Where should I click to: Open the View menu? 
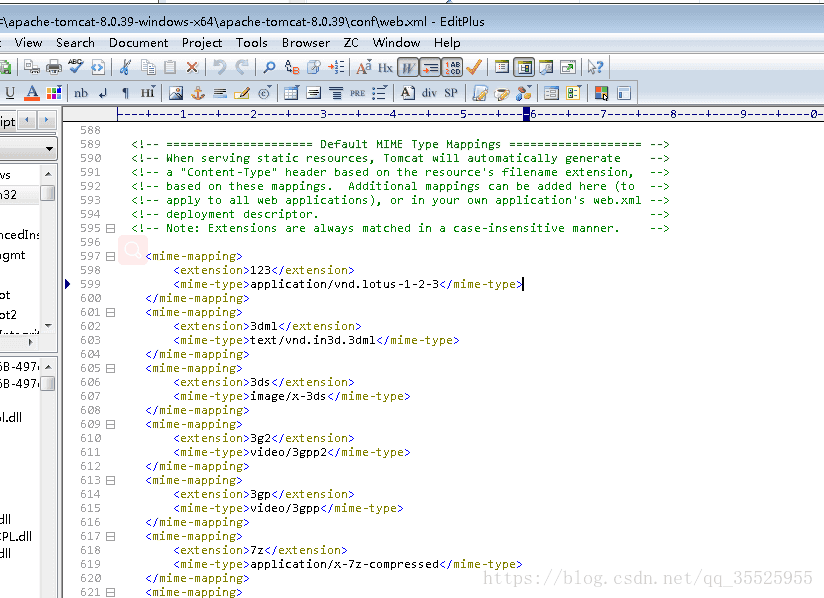[28, 43]
